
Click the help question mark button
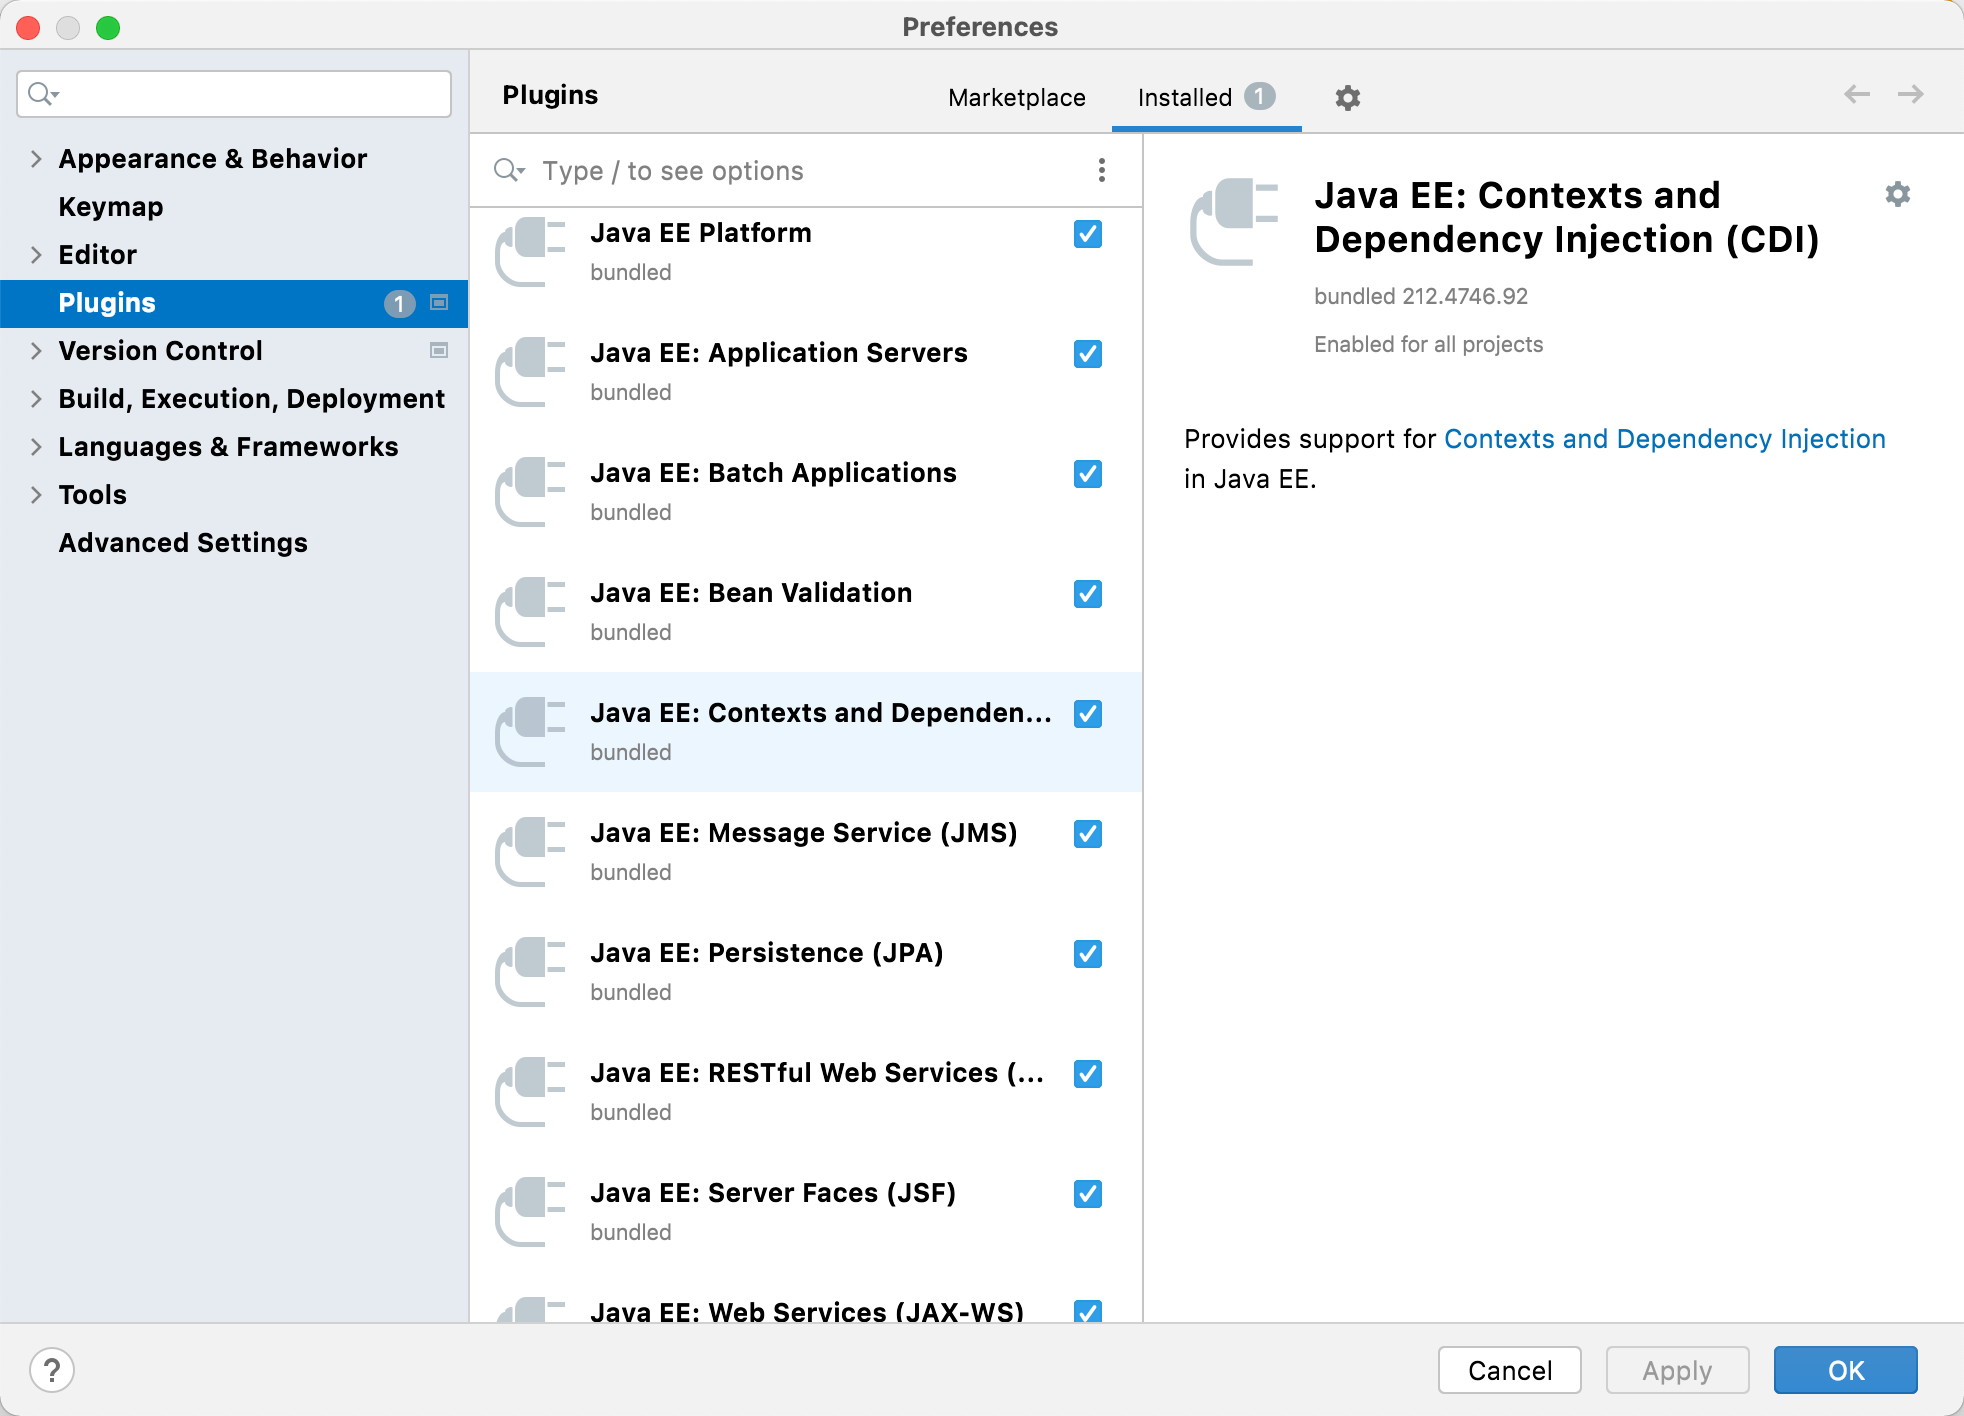[52, 1369]
